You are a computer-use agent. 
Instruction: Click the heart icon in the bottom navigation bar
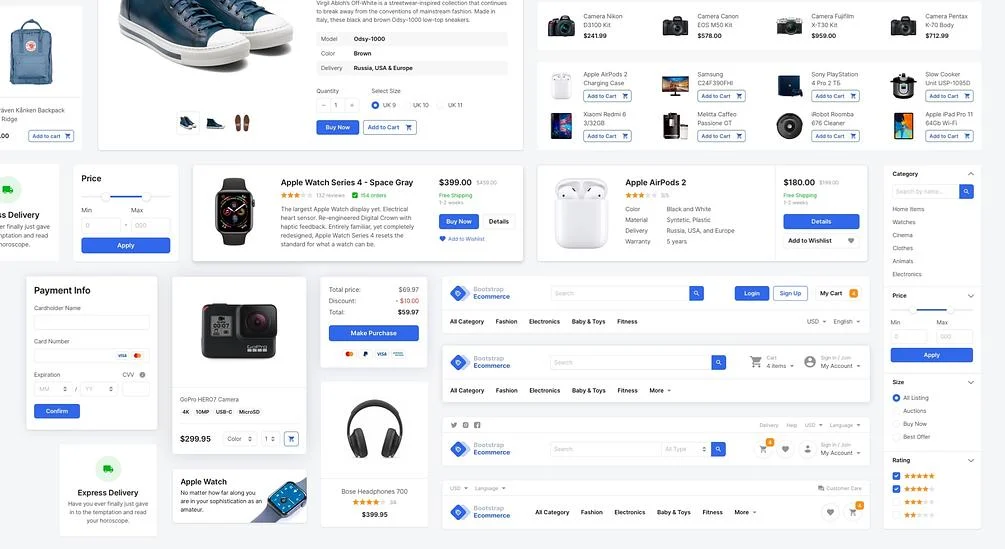pos(830,512)
